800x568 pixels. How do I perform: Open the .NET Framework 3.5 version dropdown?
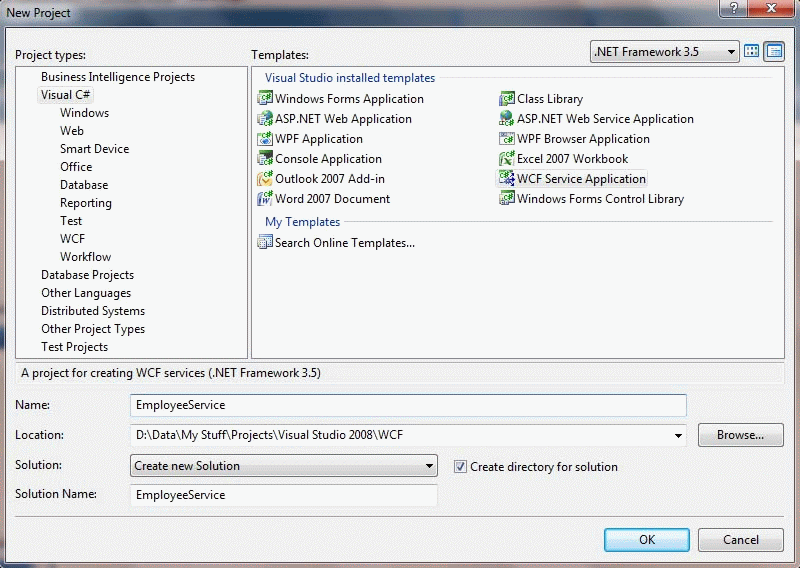664,52
